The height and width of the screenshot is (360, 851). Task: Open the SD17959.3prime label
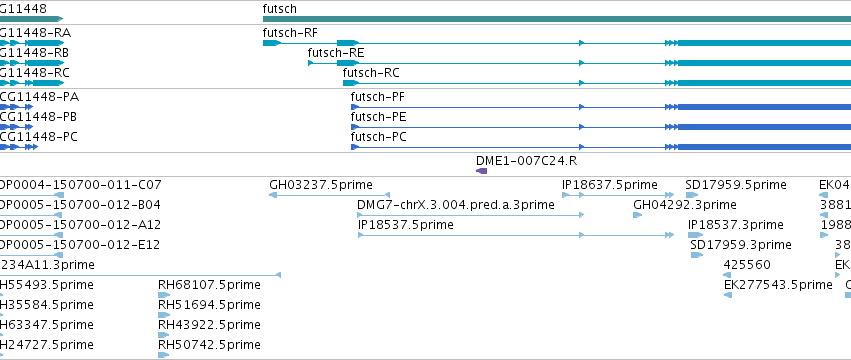[741, 245]
